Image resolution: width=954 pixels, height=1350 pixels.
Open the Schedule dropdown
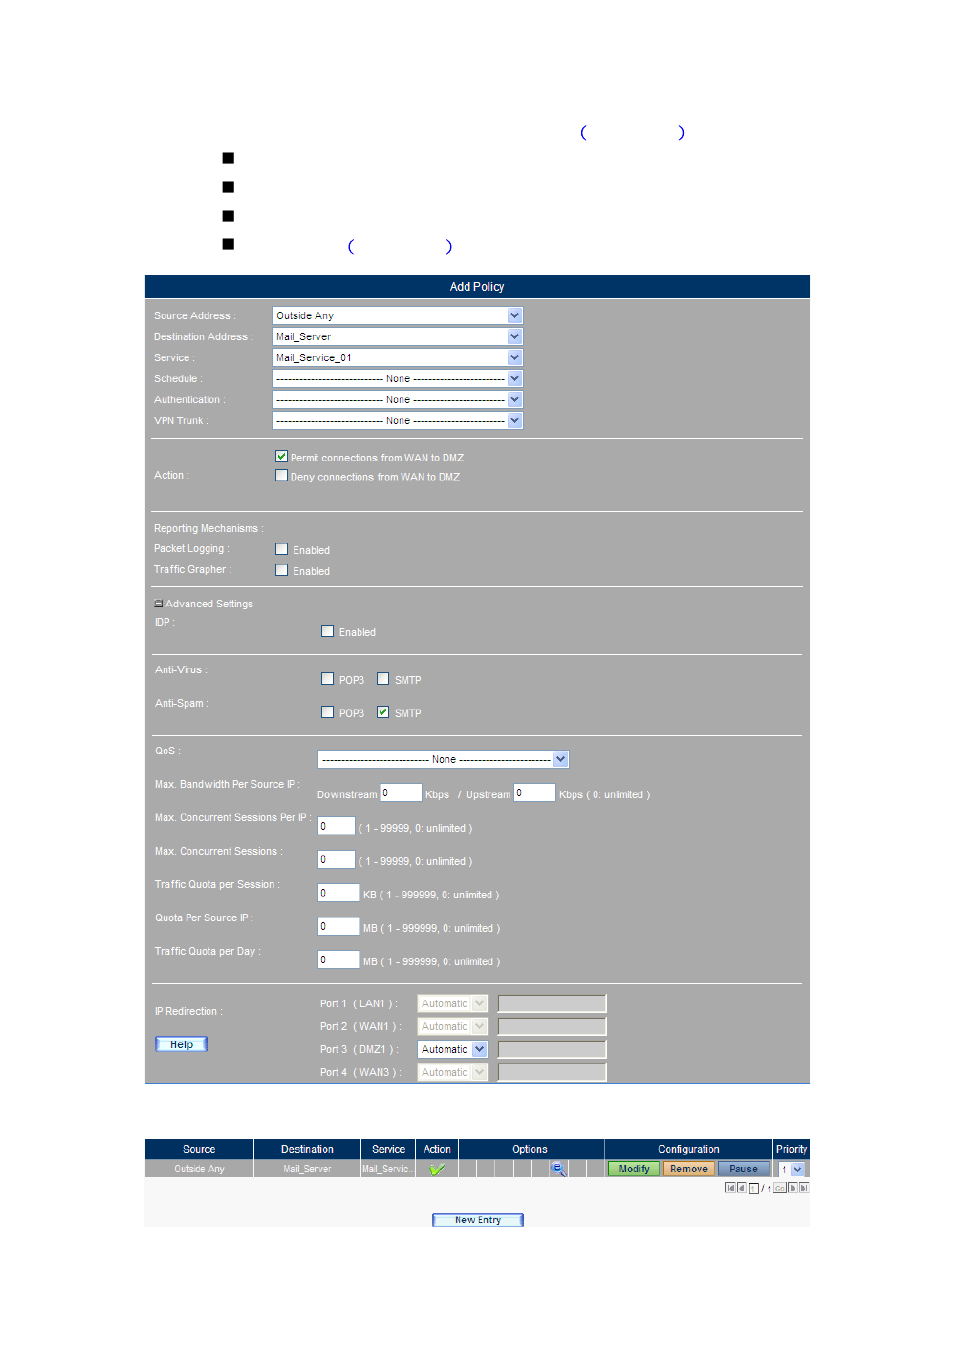coord(398,379)
